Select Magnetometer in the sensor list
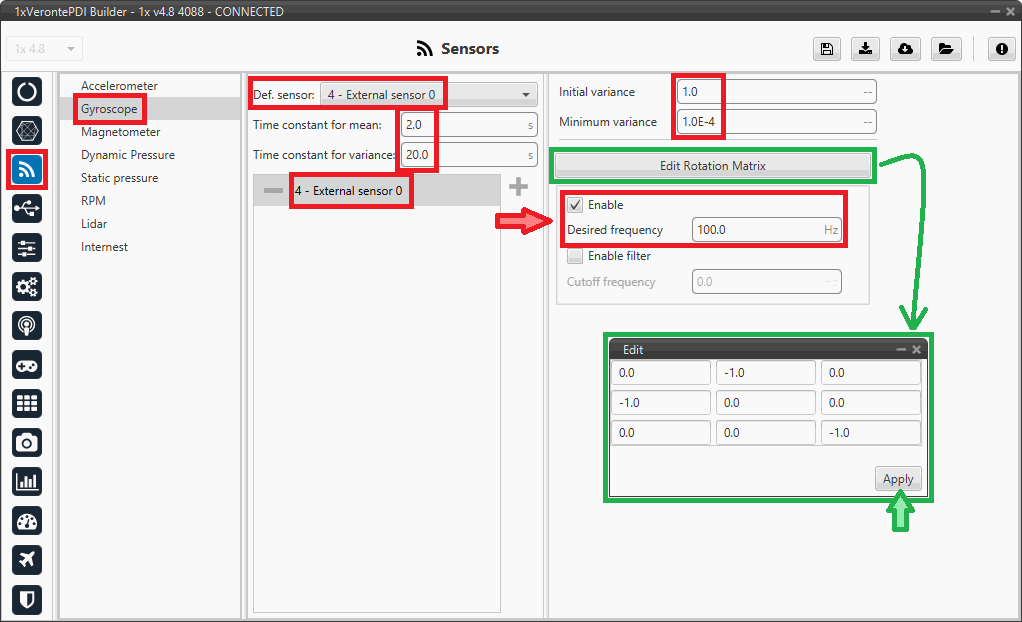This screenshot has width=1022, height=622. click(120, 132)
